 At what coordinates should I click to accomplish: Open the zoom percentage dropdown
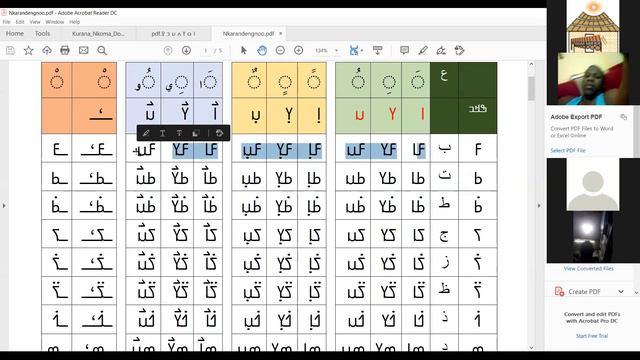point(336,51)
